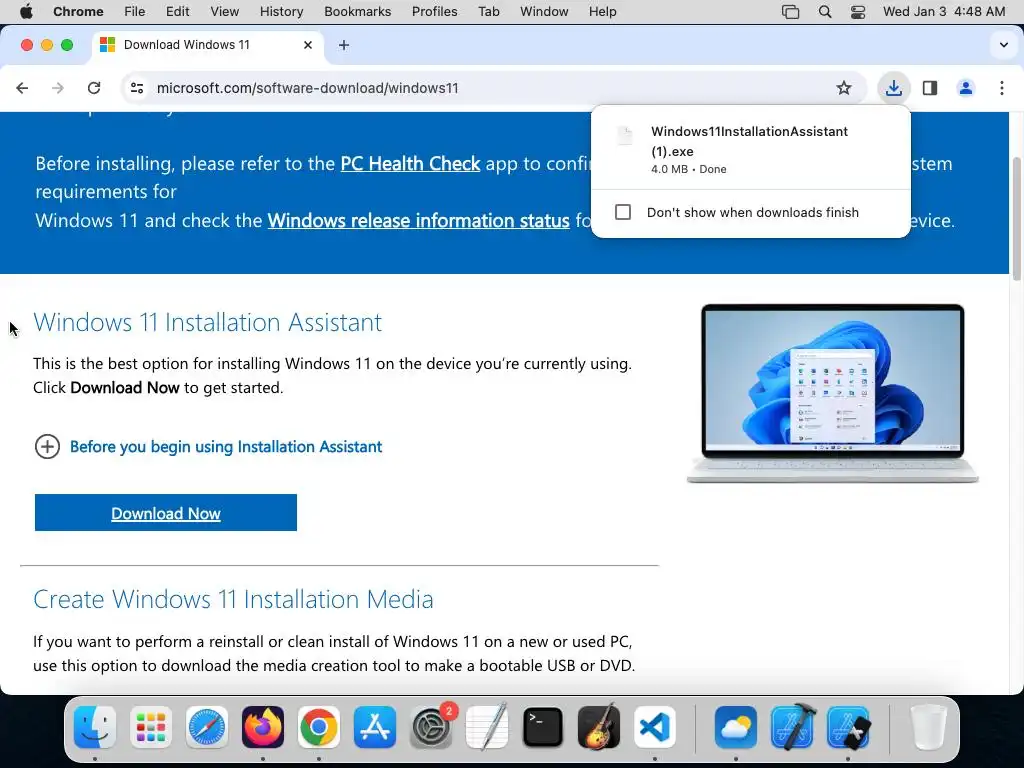Screen dimensions: 1024x768
Task: Open site information icon in address bar
Action: coord(136,88)
